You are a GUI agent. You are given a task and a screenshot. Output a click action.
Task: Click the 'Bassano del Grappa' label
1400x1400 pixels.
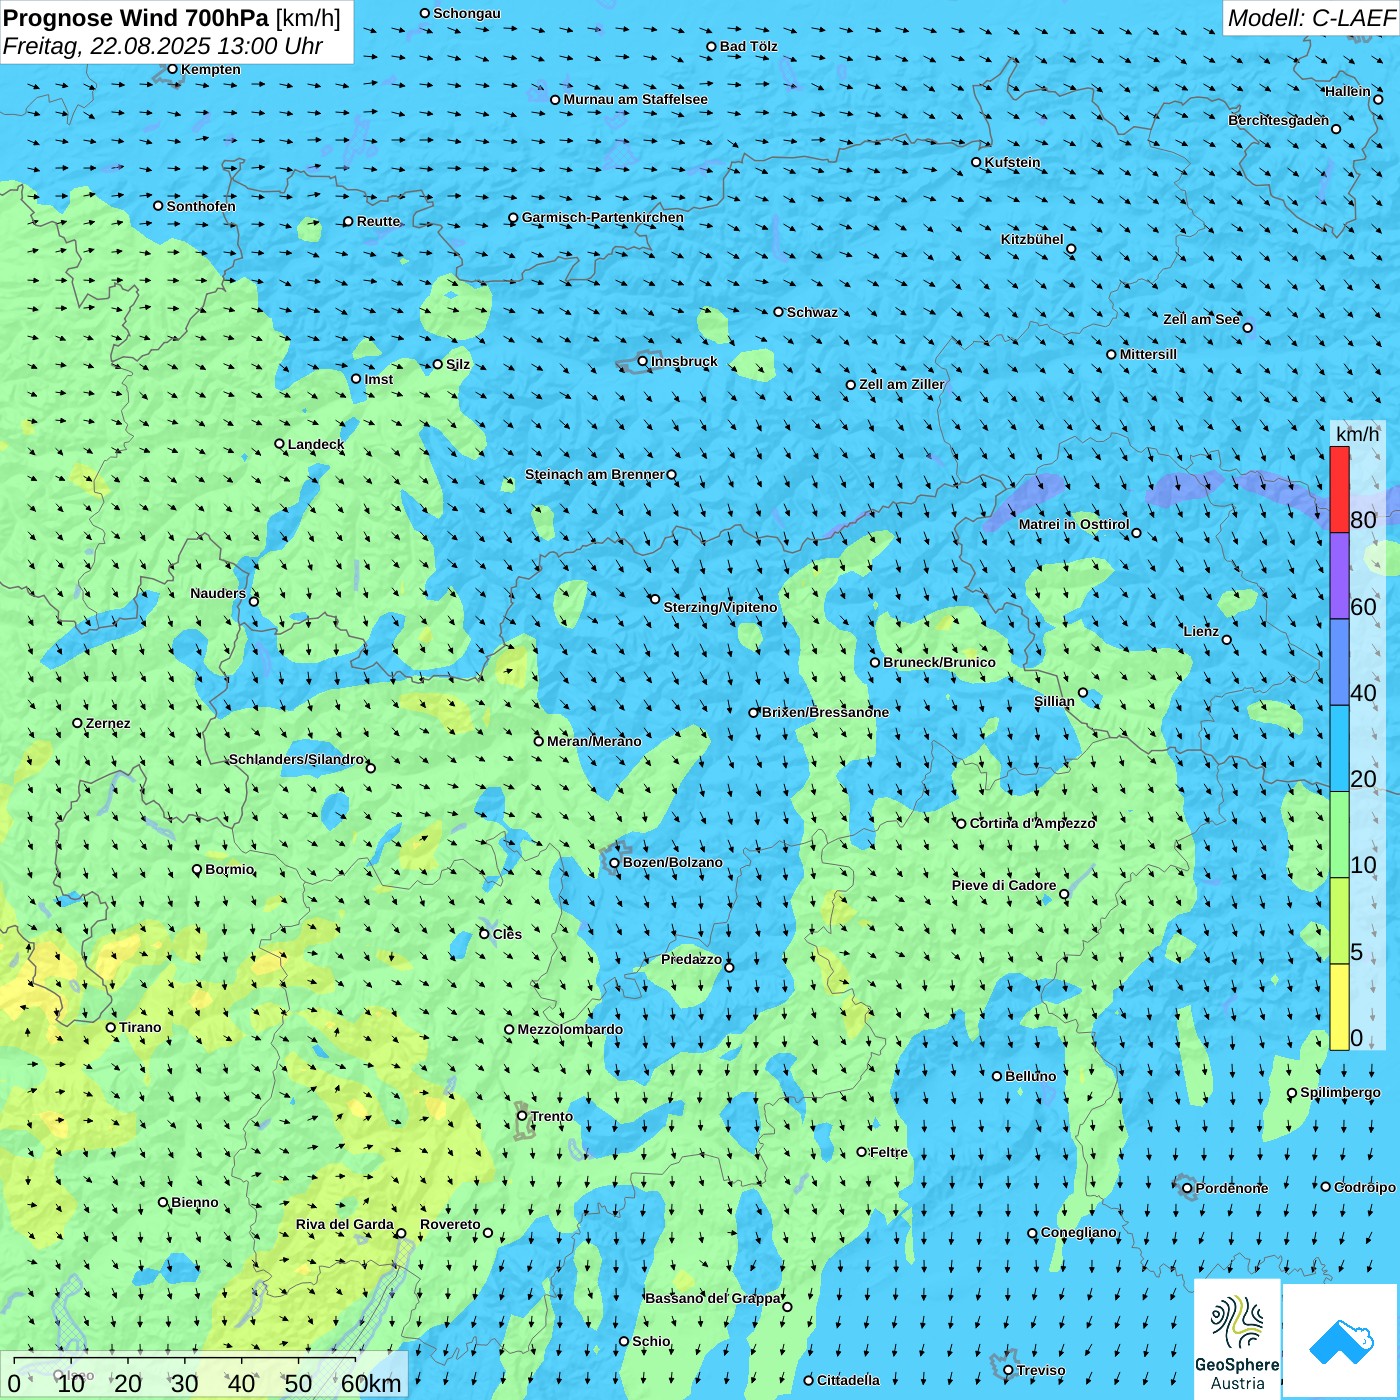713,1298
